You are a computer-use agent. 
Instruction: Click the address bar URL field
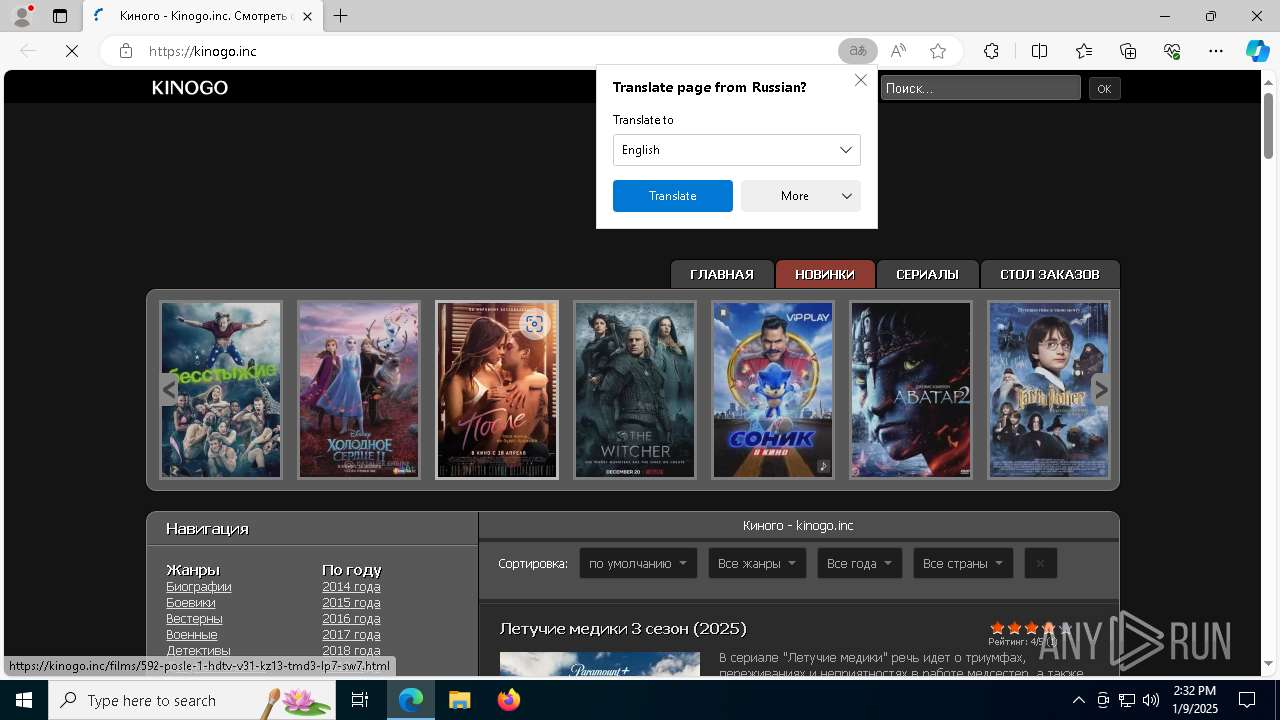click(480, 51)
